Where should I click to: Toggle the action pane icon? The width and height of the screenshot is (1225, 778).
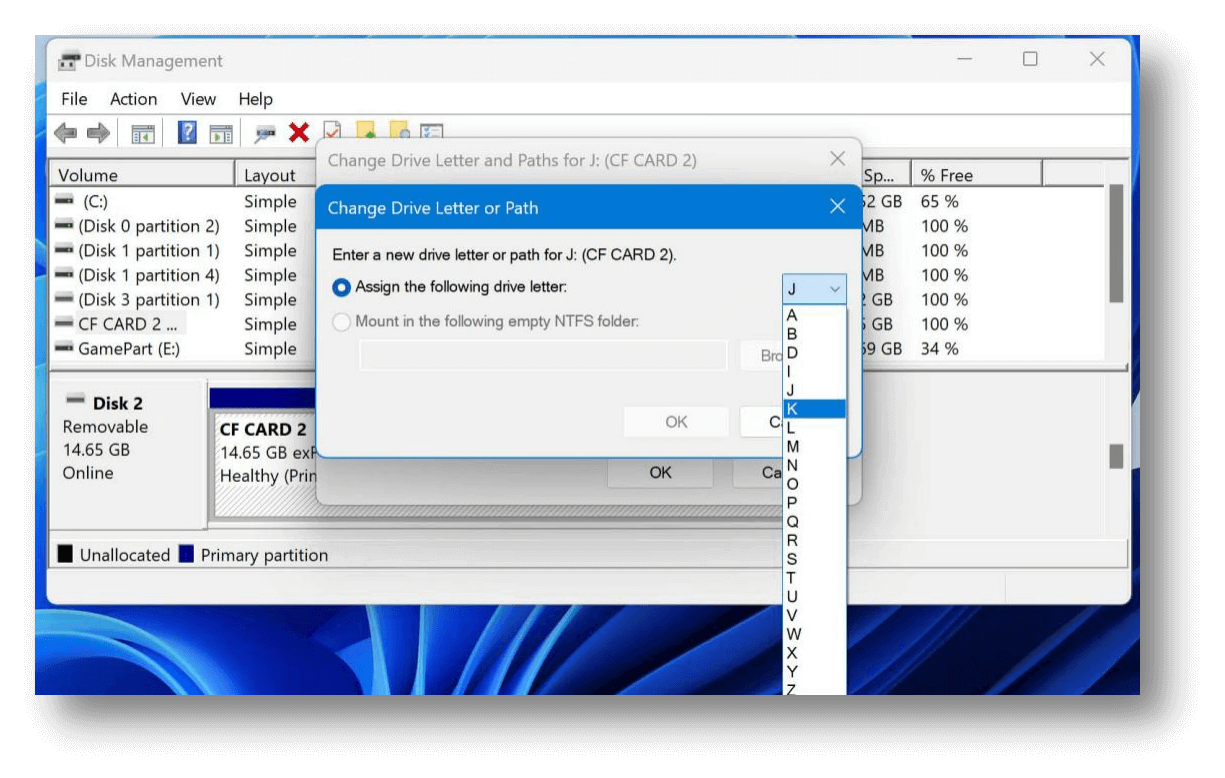(x=221, y=131)
